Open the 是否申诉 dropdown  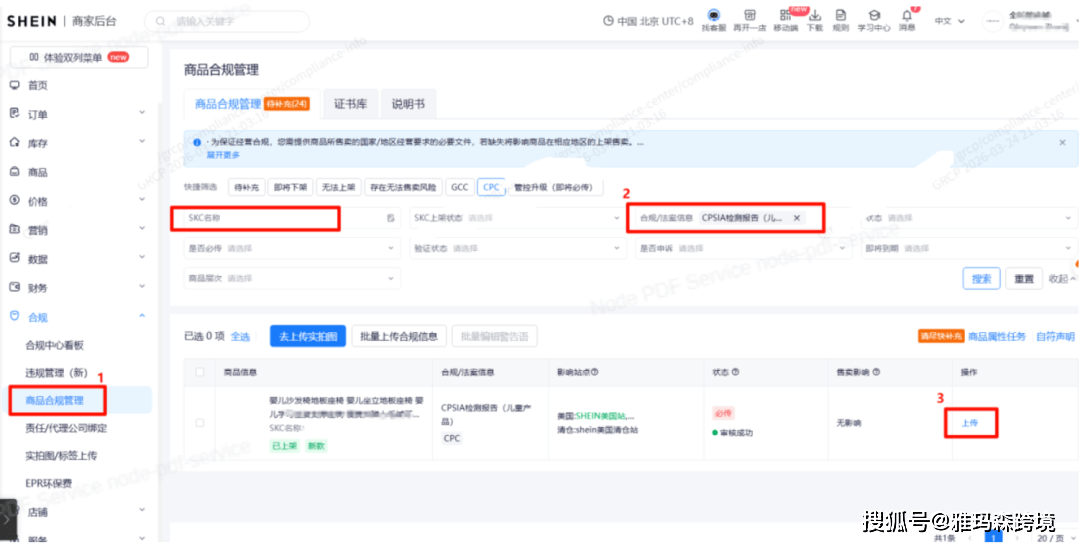point(743,248)
